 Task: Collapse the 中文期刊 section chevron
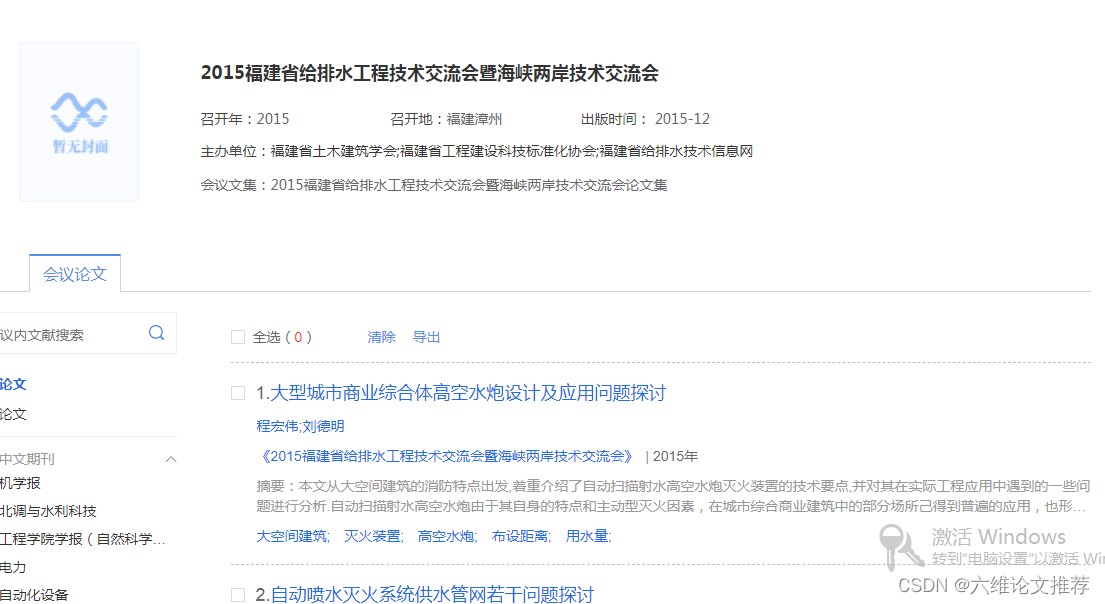(171, 459)
